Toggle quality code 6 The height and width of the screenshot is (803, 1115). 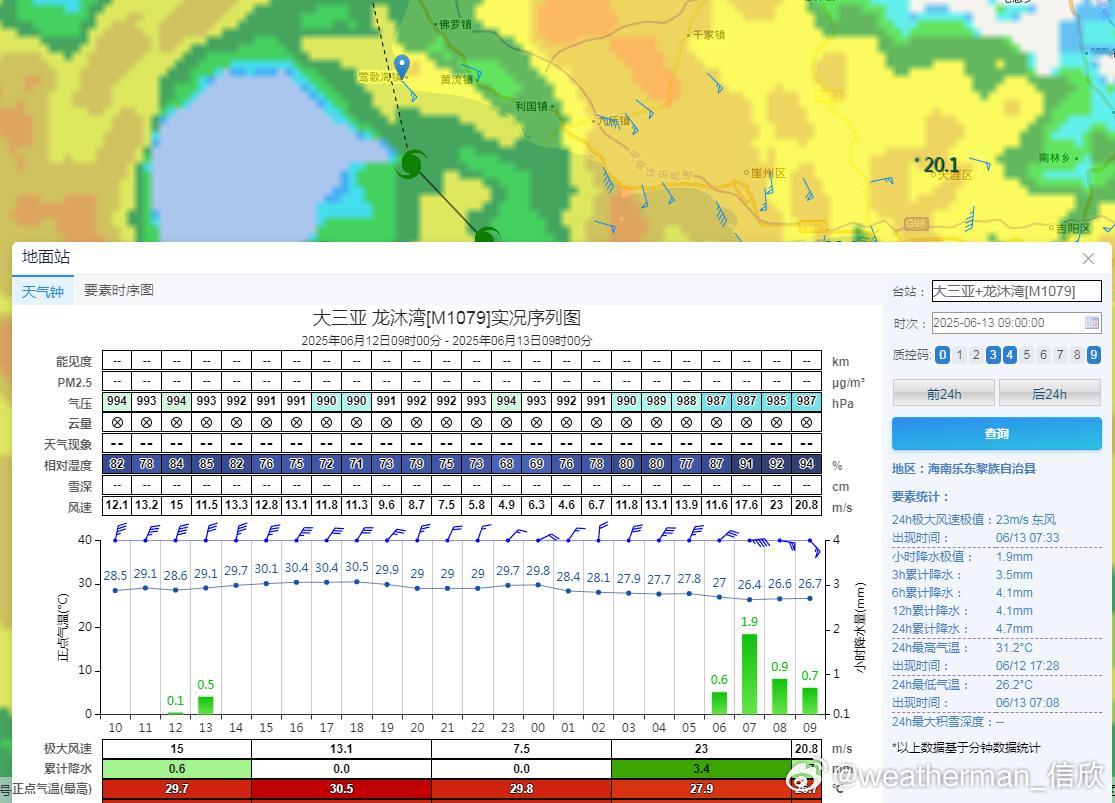[x=1043, y=354]
